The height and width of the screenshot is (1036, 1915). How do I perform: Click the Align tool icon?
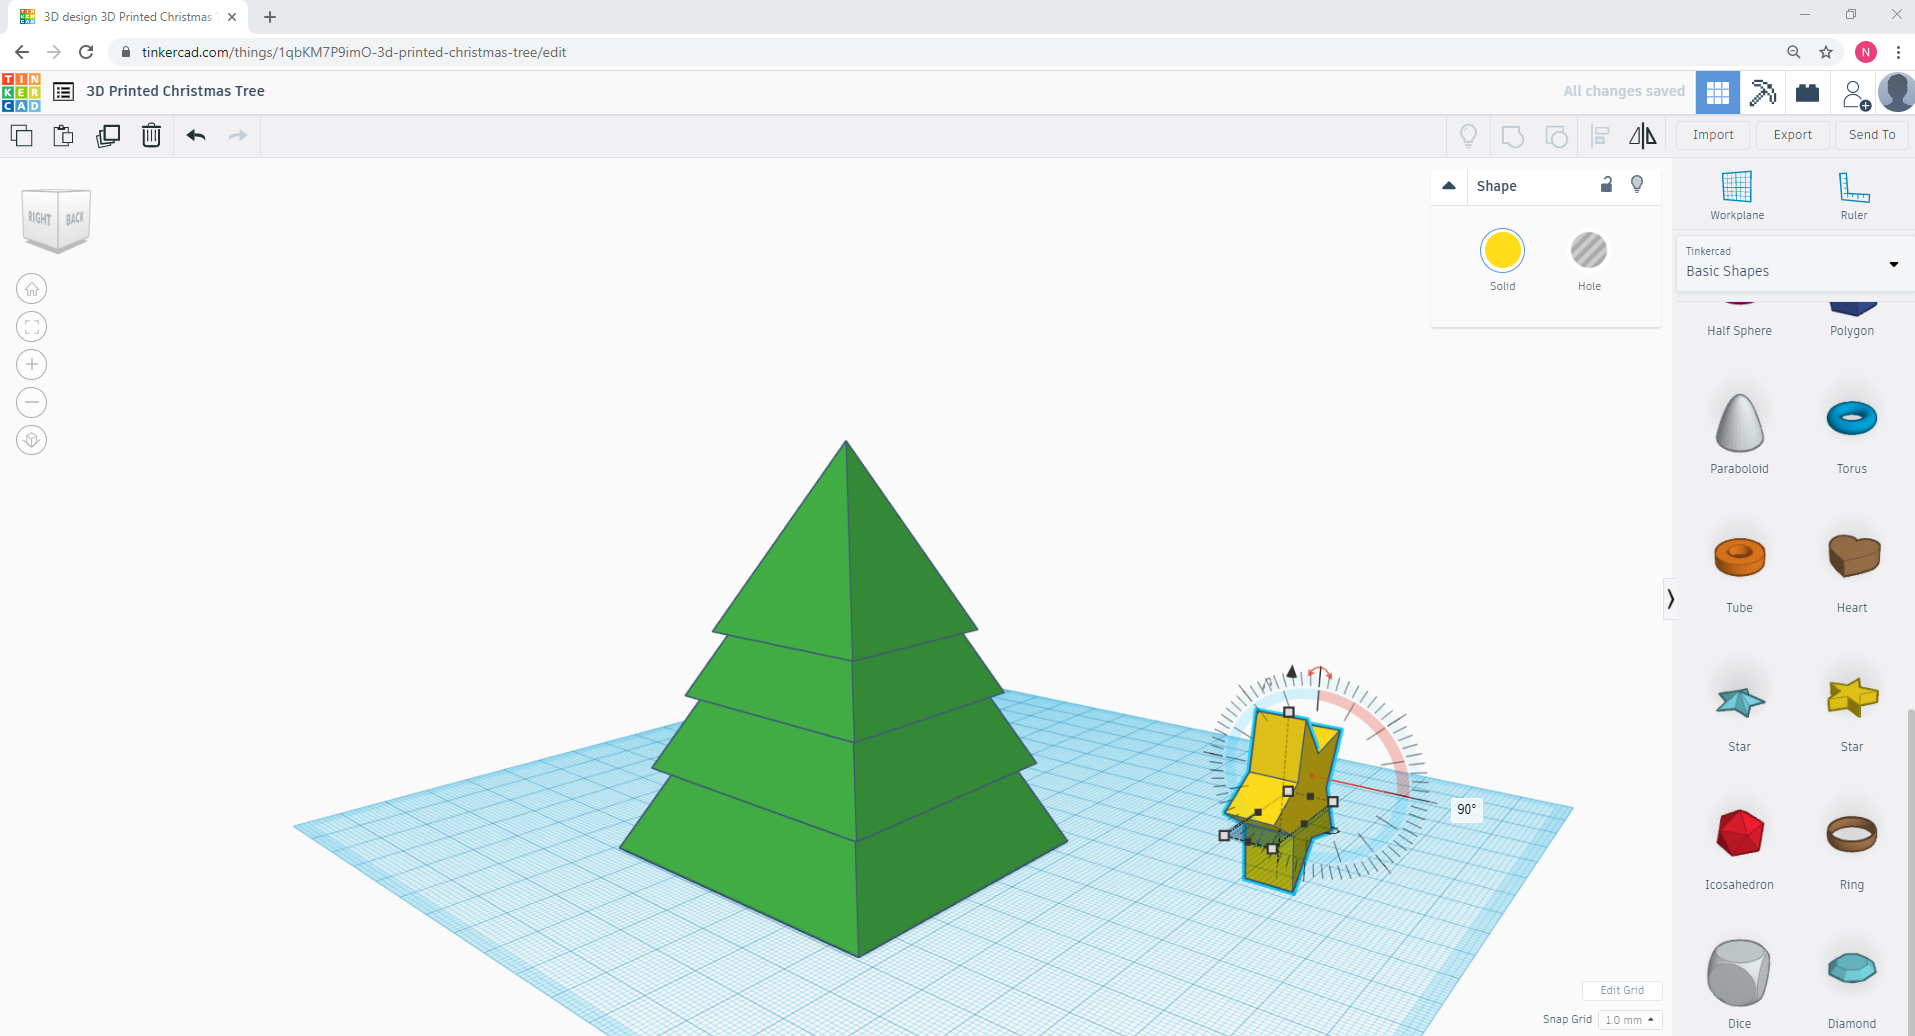[1600, 136]
